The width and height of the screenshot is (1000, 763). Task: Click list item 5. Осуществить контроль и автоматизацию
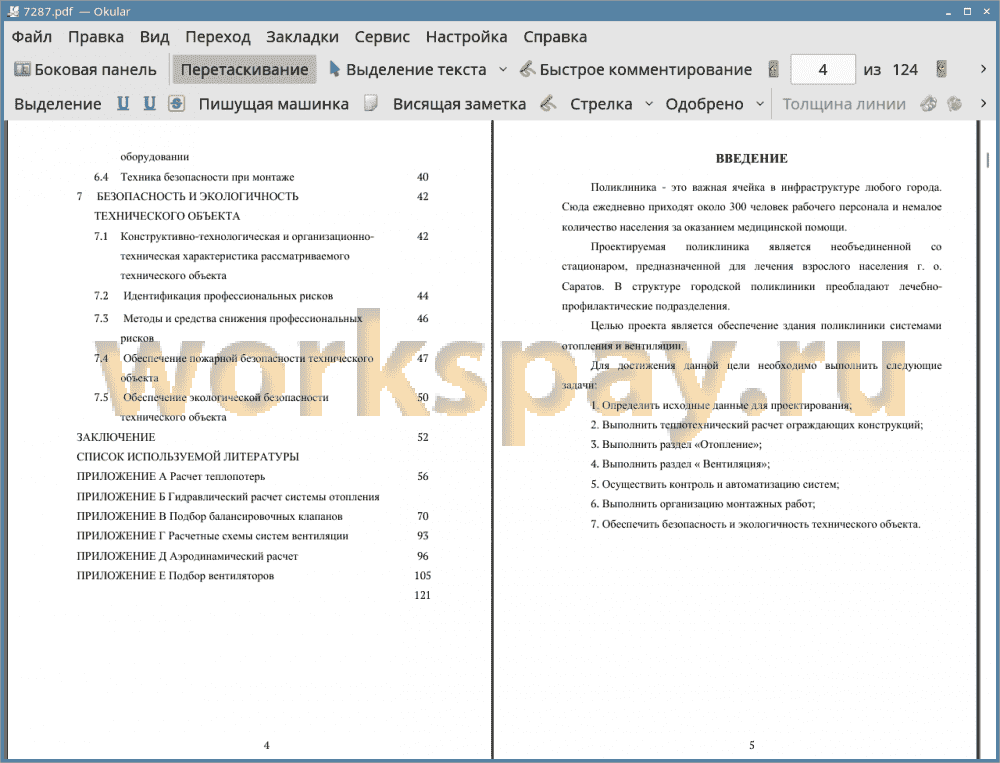715,484
